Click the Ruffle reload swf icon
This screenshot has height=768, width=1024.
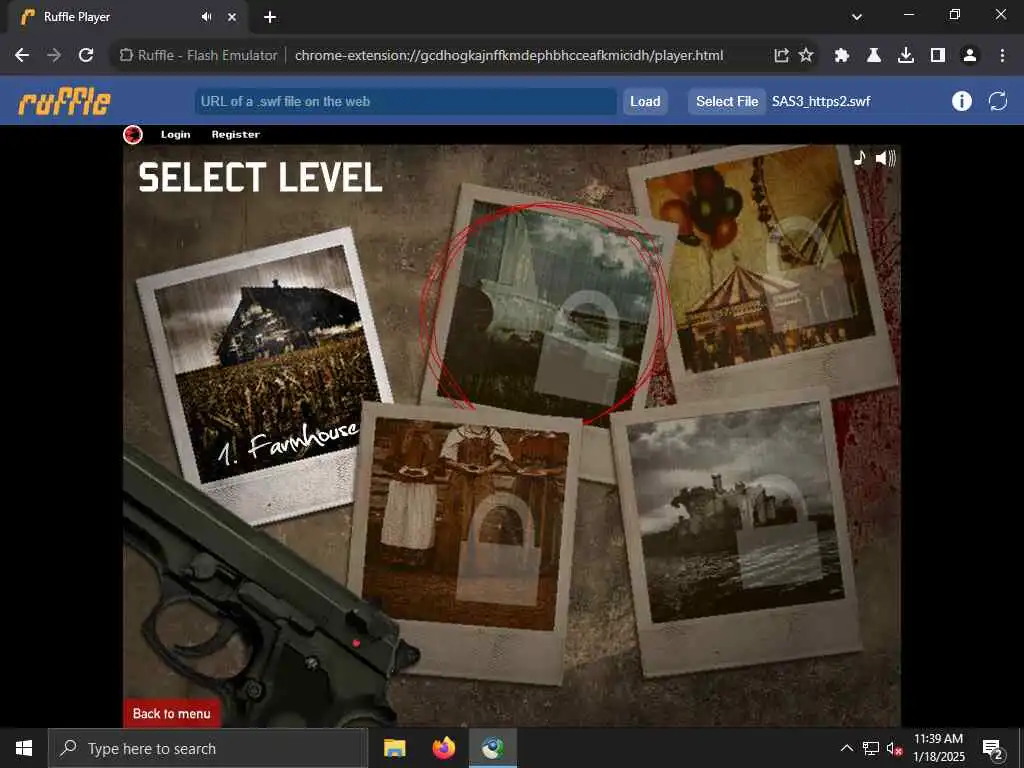(x=998, y=101)
